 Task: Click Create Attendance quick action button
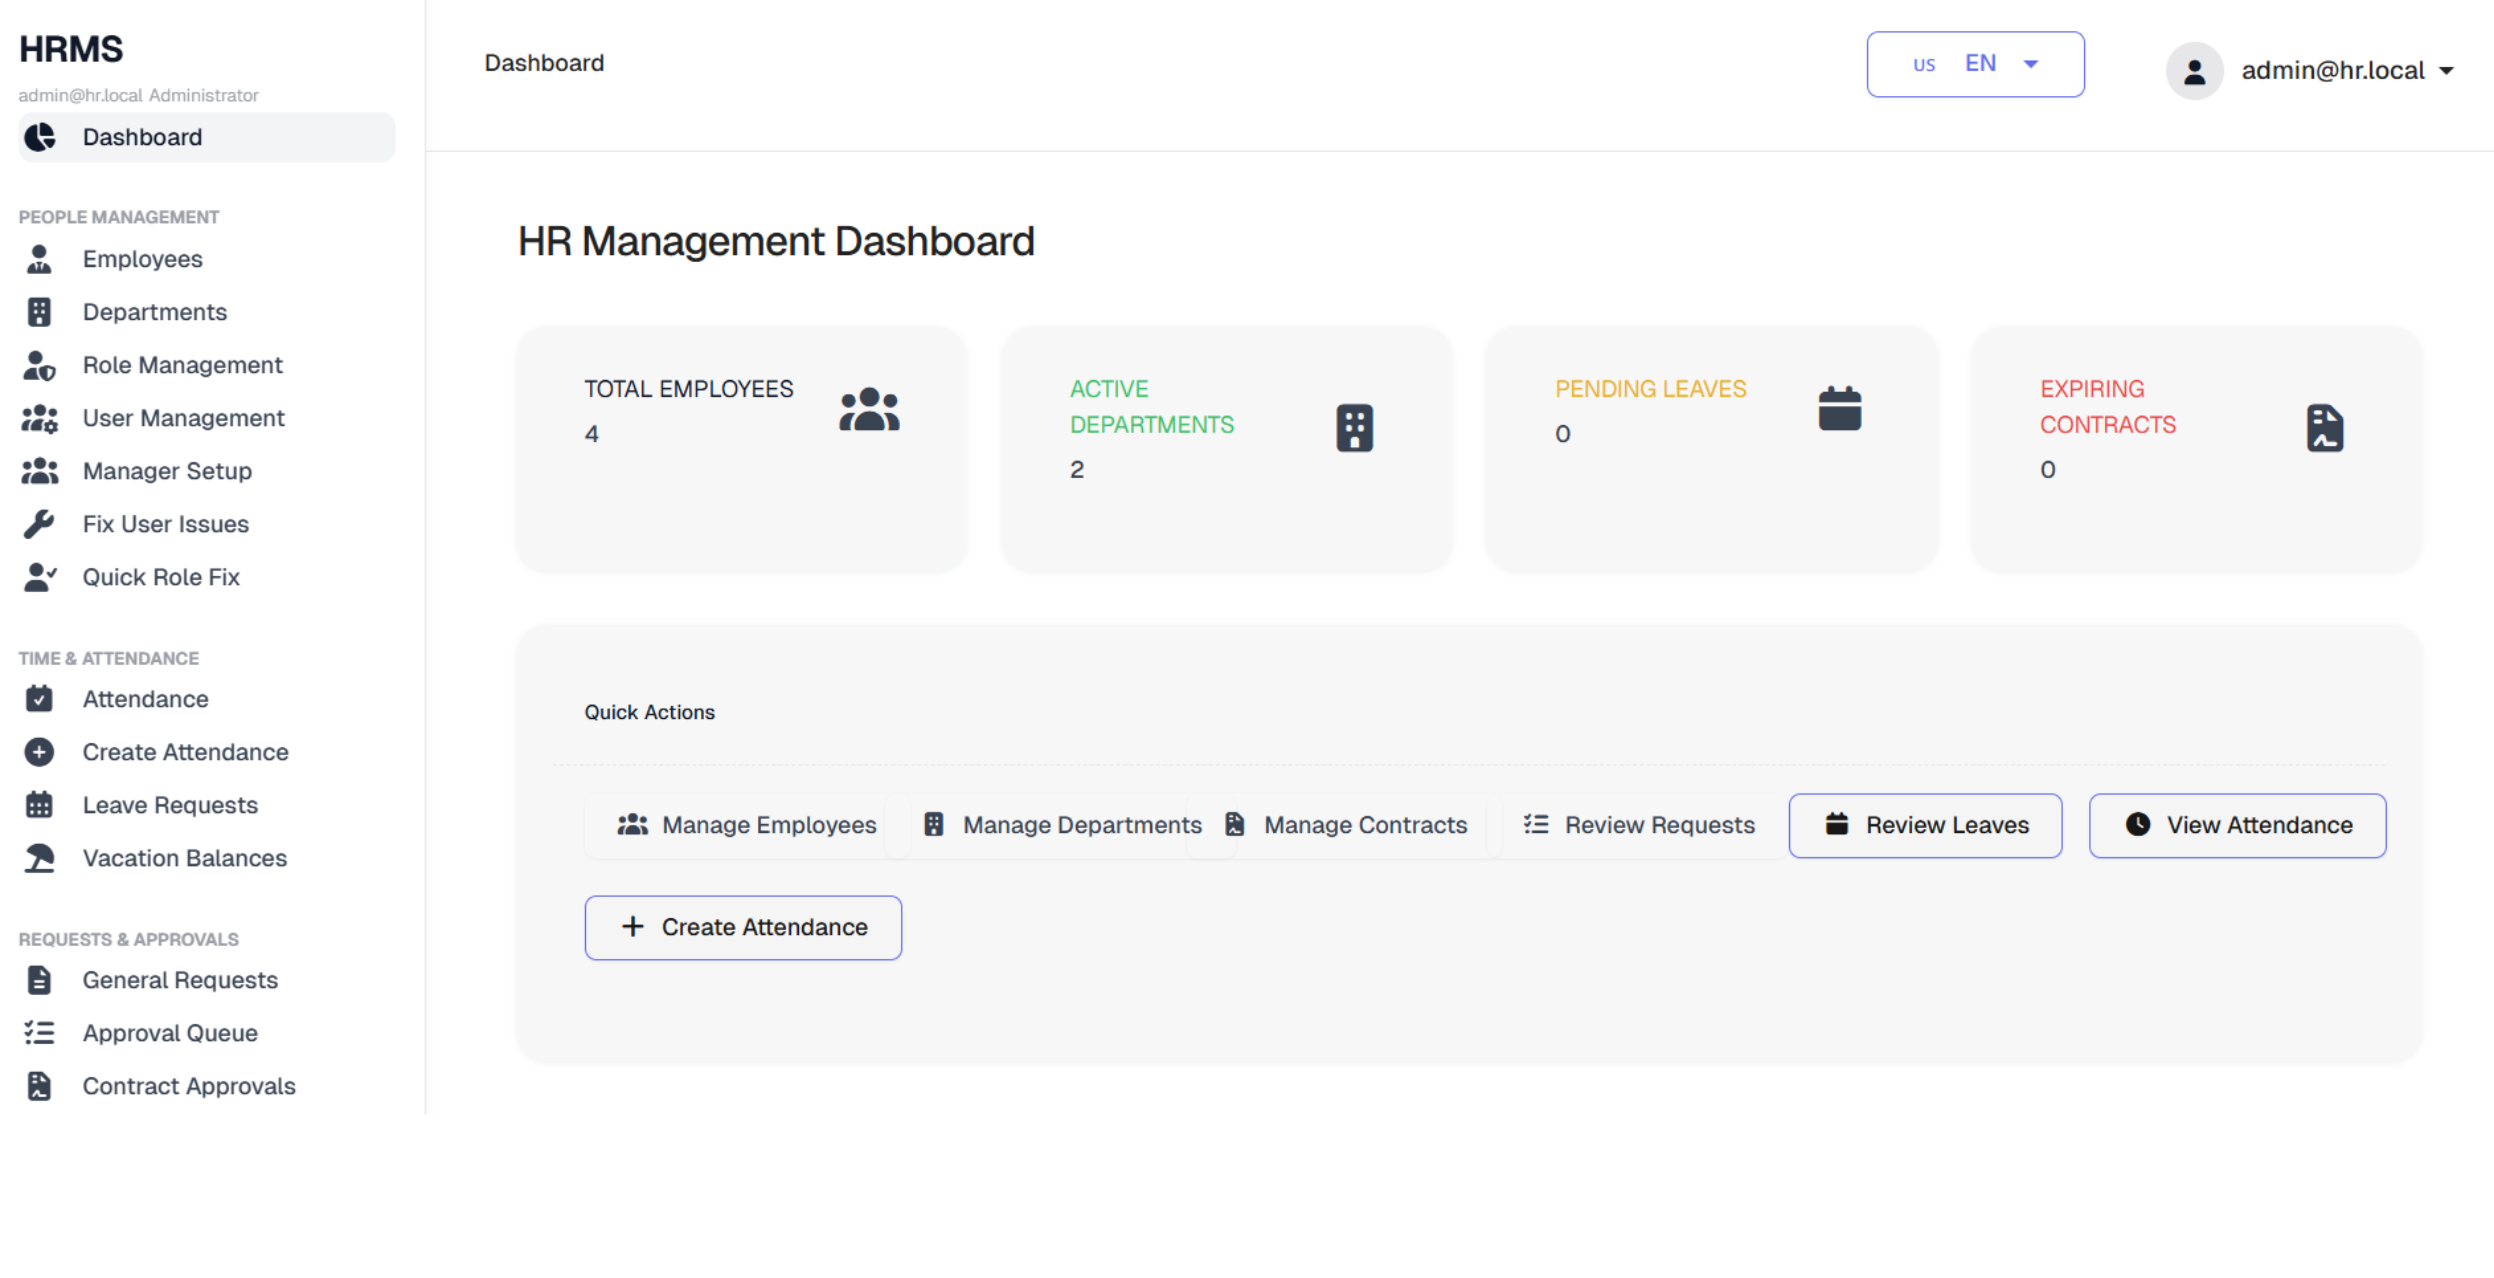click(743, 927)
